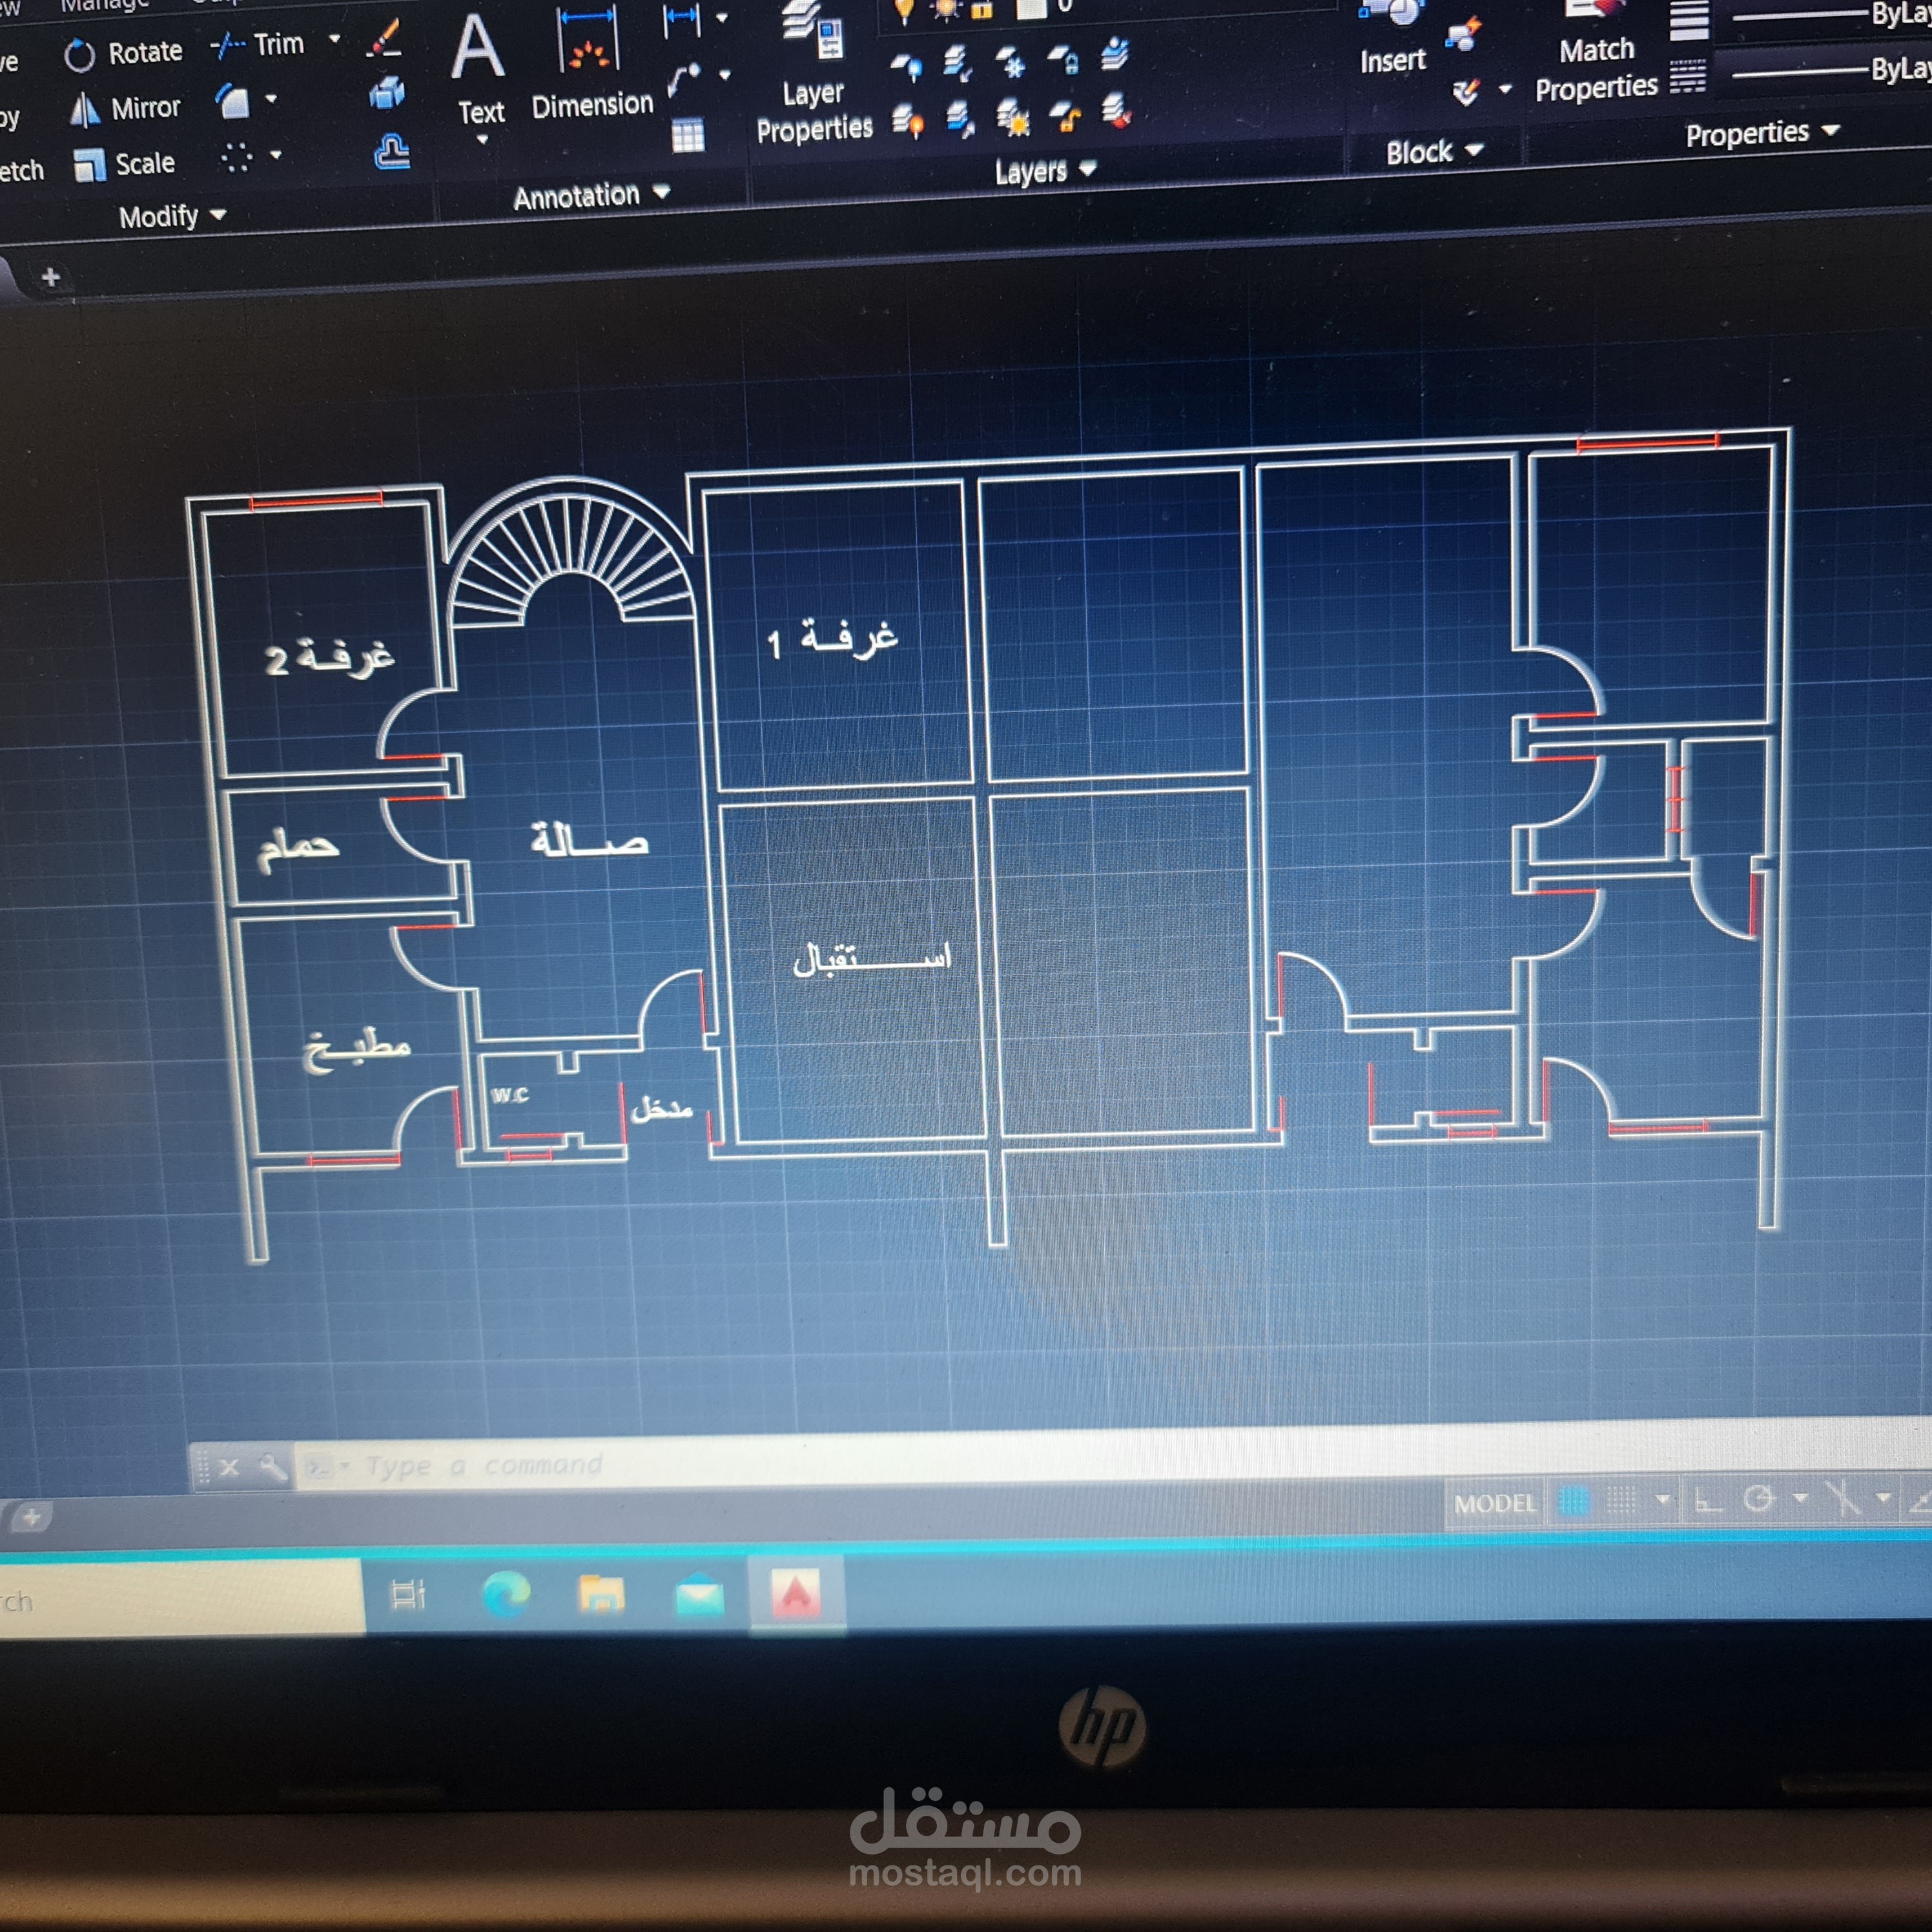Screen dimensions: 1932x1932
Task: Open the Array dropdown arrow
Action: [275, 155]
